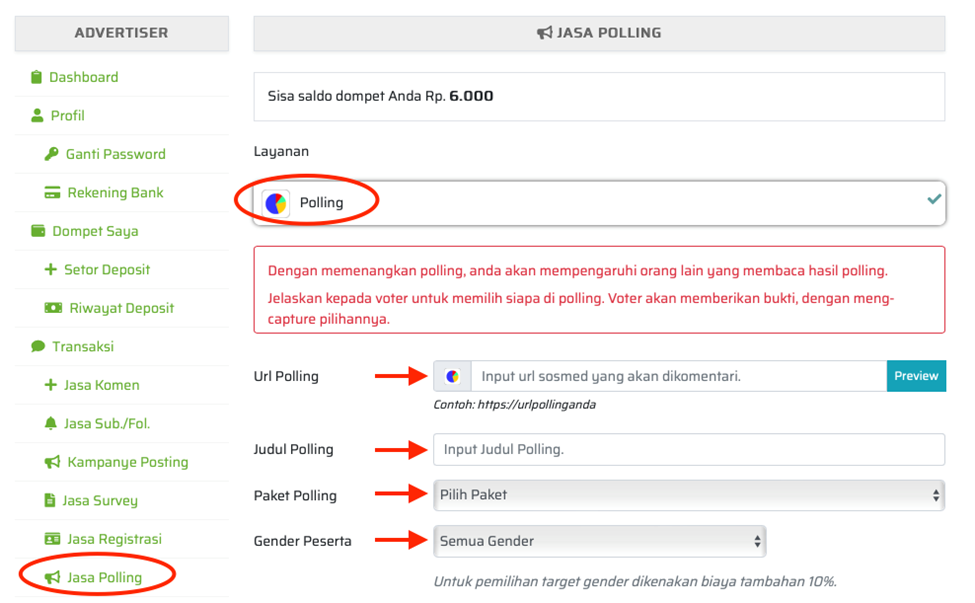Focus the Url Polling input field
The width and height of the screenshot is (975, 603).
click(x=678, y=376)
